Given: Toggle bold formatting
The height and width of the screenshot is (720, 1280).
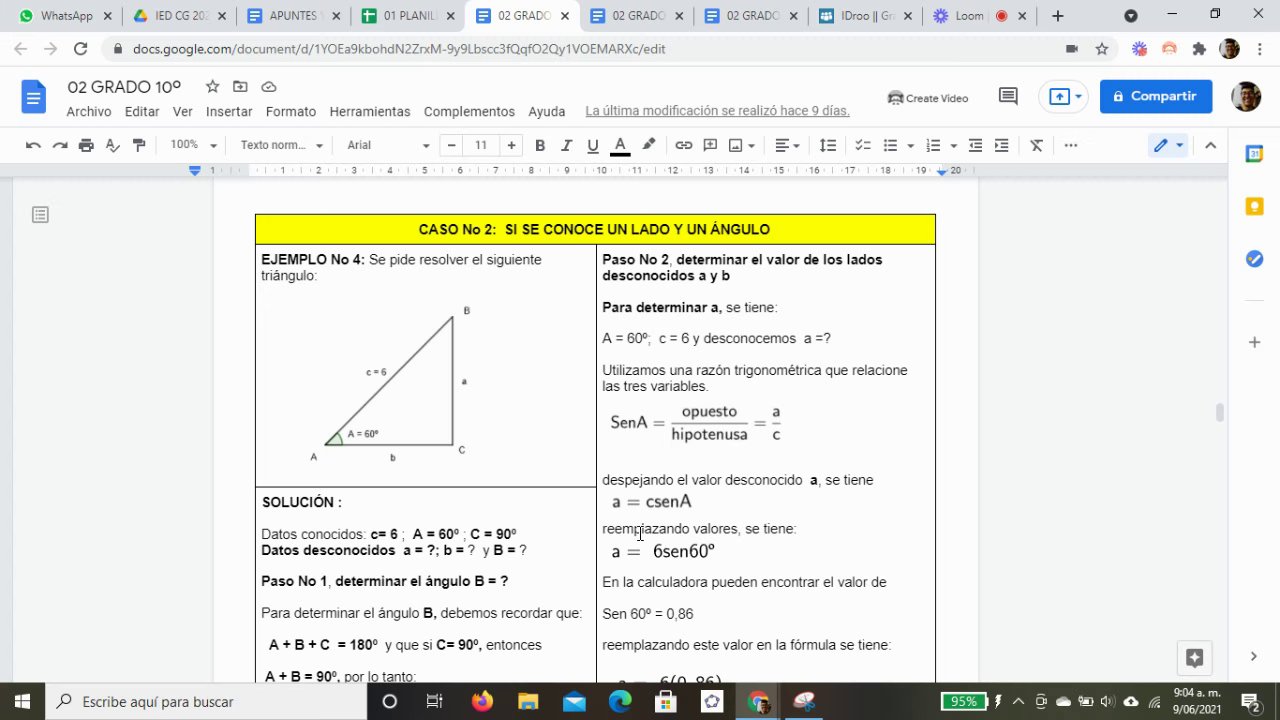Looking at the screenshot, I should (540, 145).
